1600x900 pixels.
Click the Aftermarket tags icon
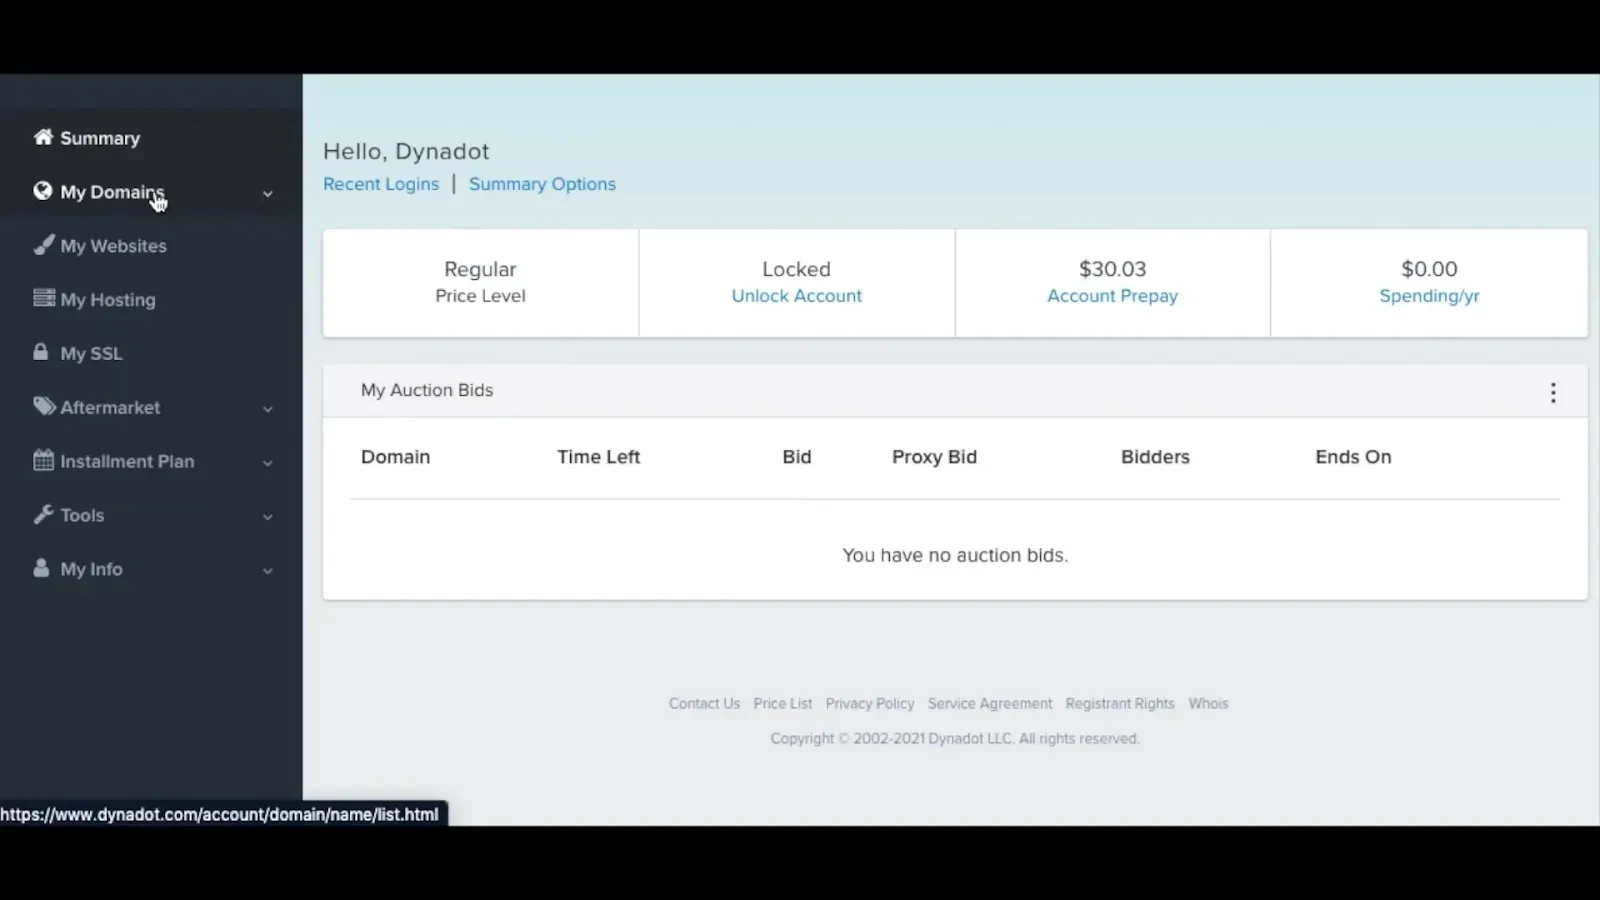click(x=44, y=406)
